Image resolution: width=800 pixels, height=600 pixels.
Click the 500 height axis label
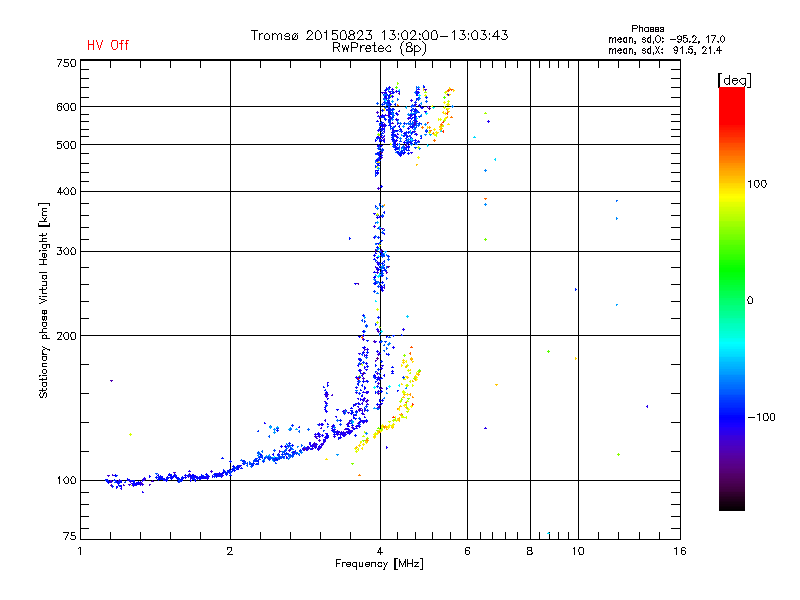click(66, 145)
